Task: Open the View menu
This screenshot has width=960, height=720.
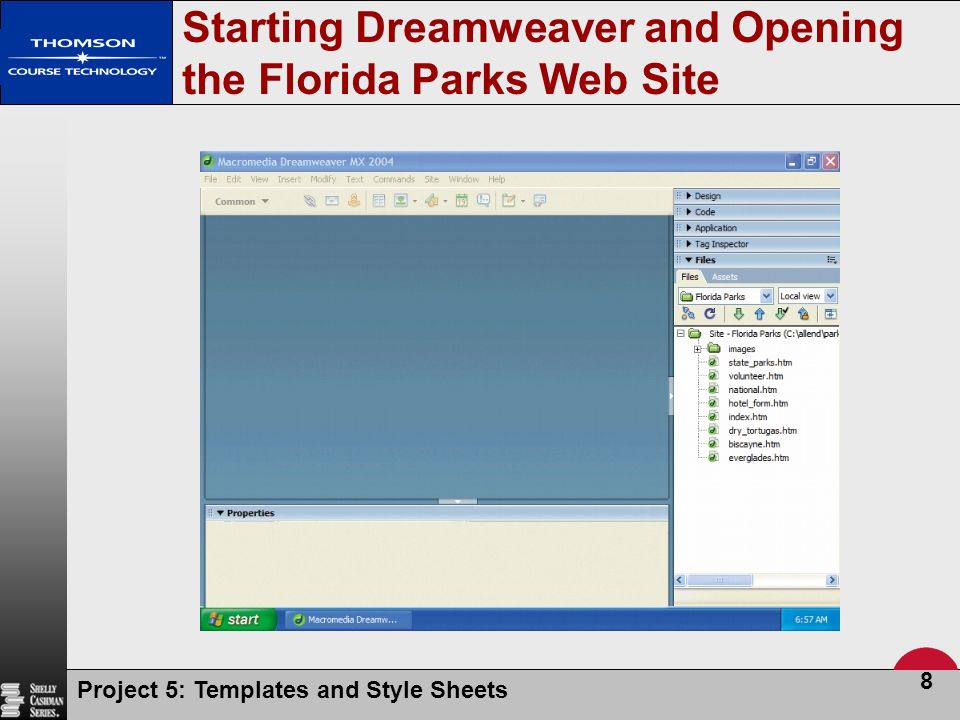Action: click(259, 179)
